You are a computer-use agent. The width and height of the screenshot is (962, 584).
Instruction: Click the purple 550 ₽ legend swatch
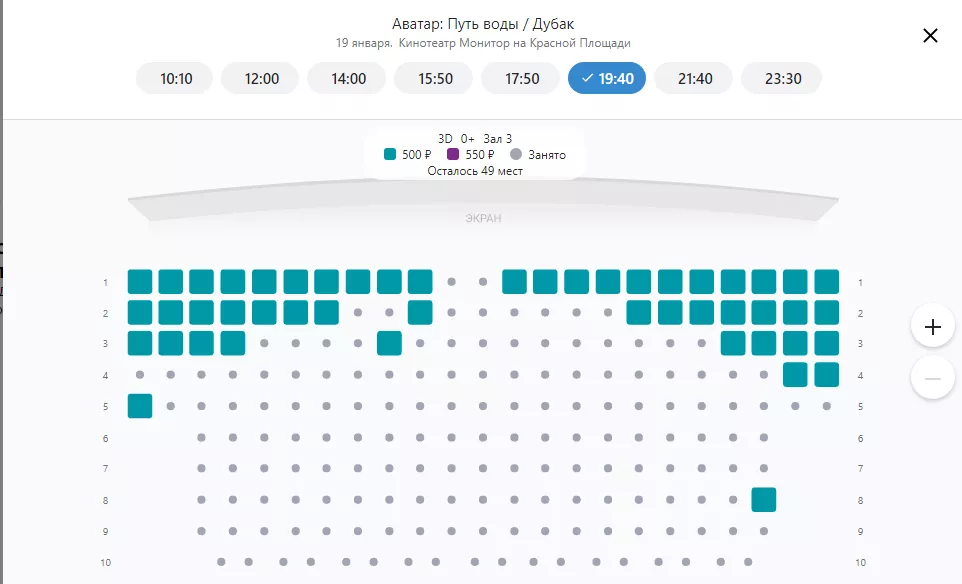coord(453,155)
